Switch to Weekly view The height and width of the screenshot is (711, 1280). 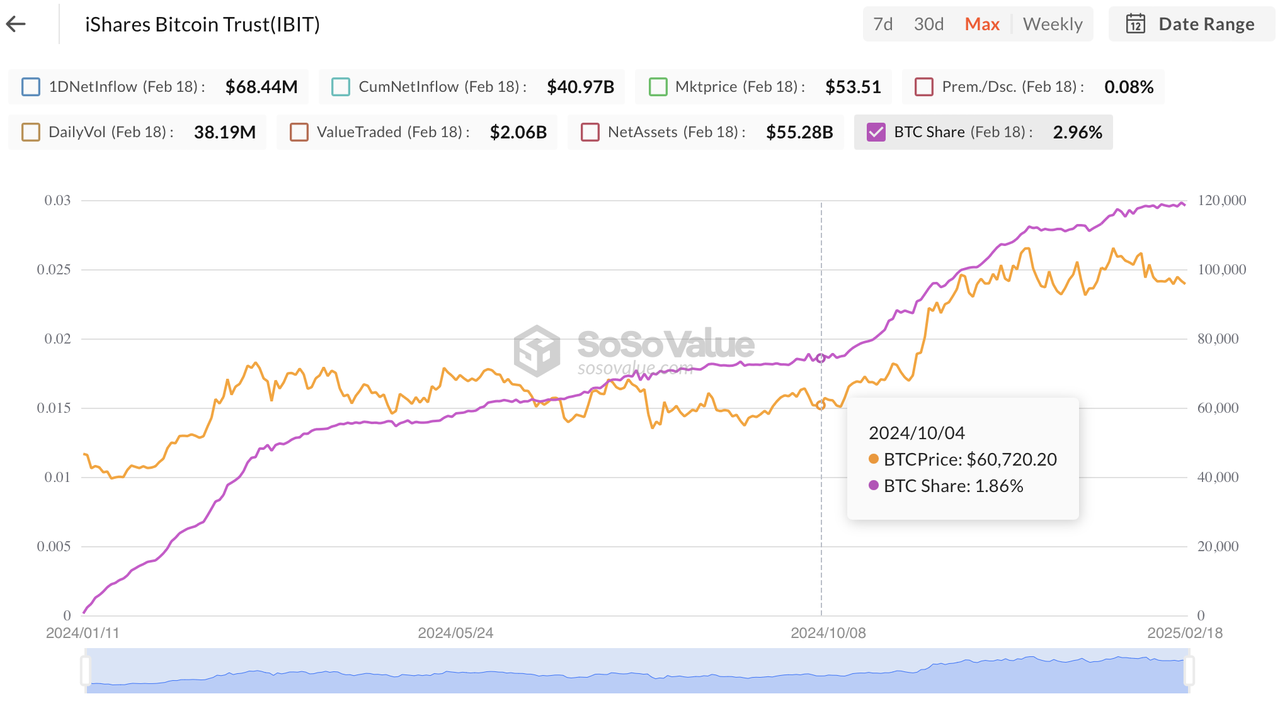[1052, 24]
